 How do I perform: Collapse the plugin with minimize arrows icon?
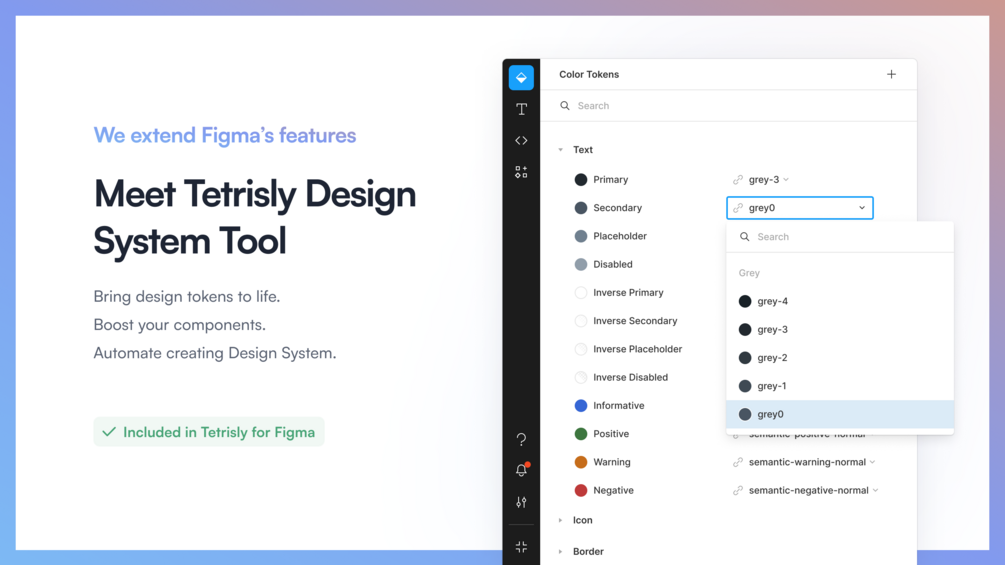(x=521, y=546)
